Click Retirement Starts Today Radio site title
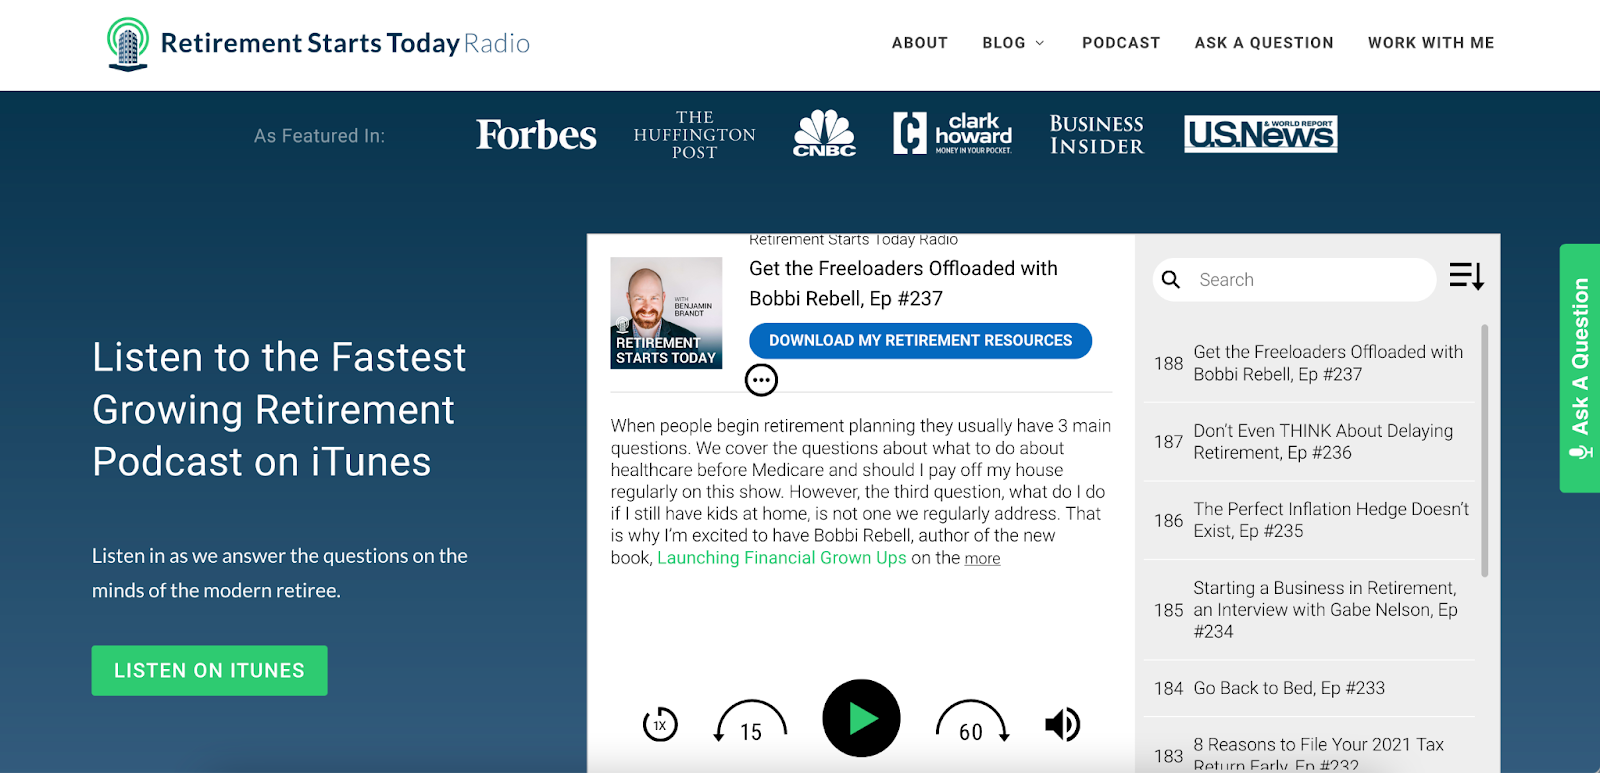Screen dimensions: 1600x773 click(345, 43)
